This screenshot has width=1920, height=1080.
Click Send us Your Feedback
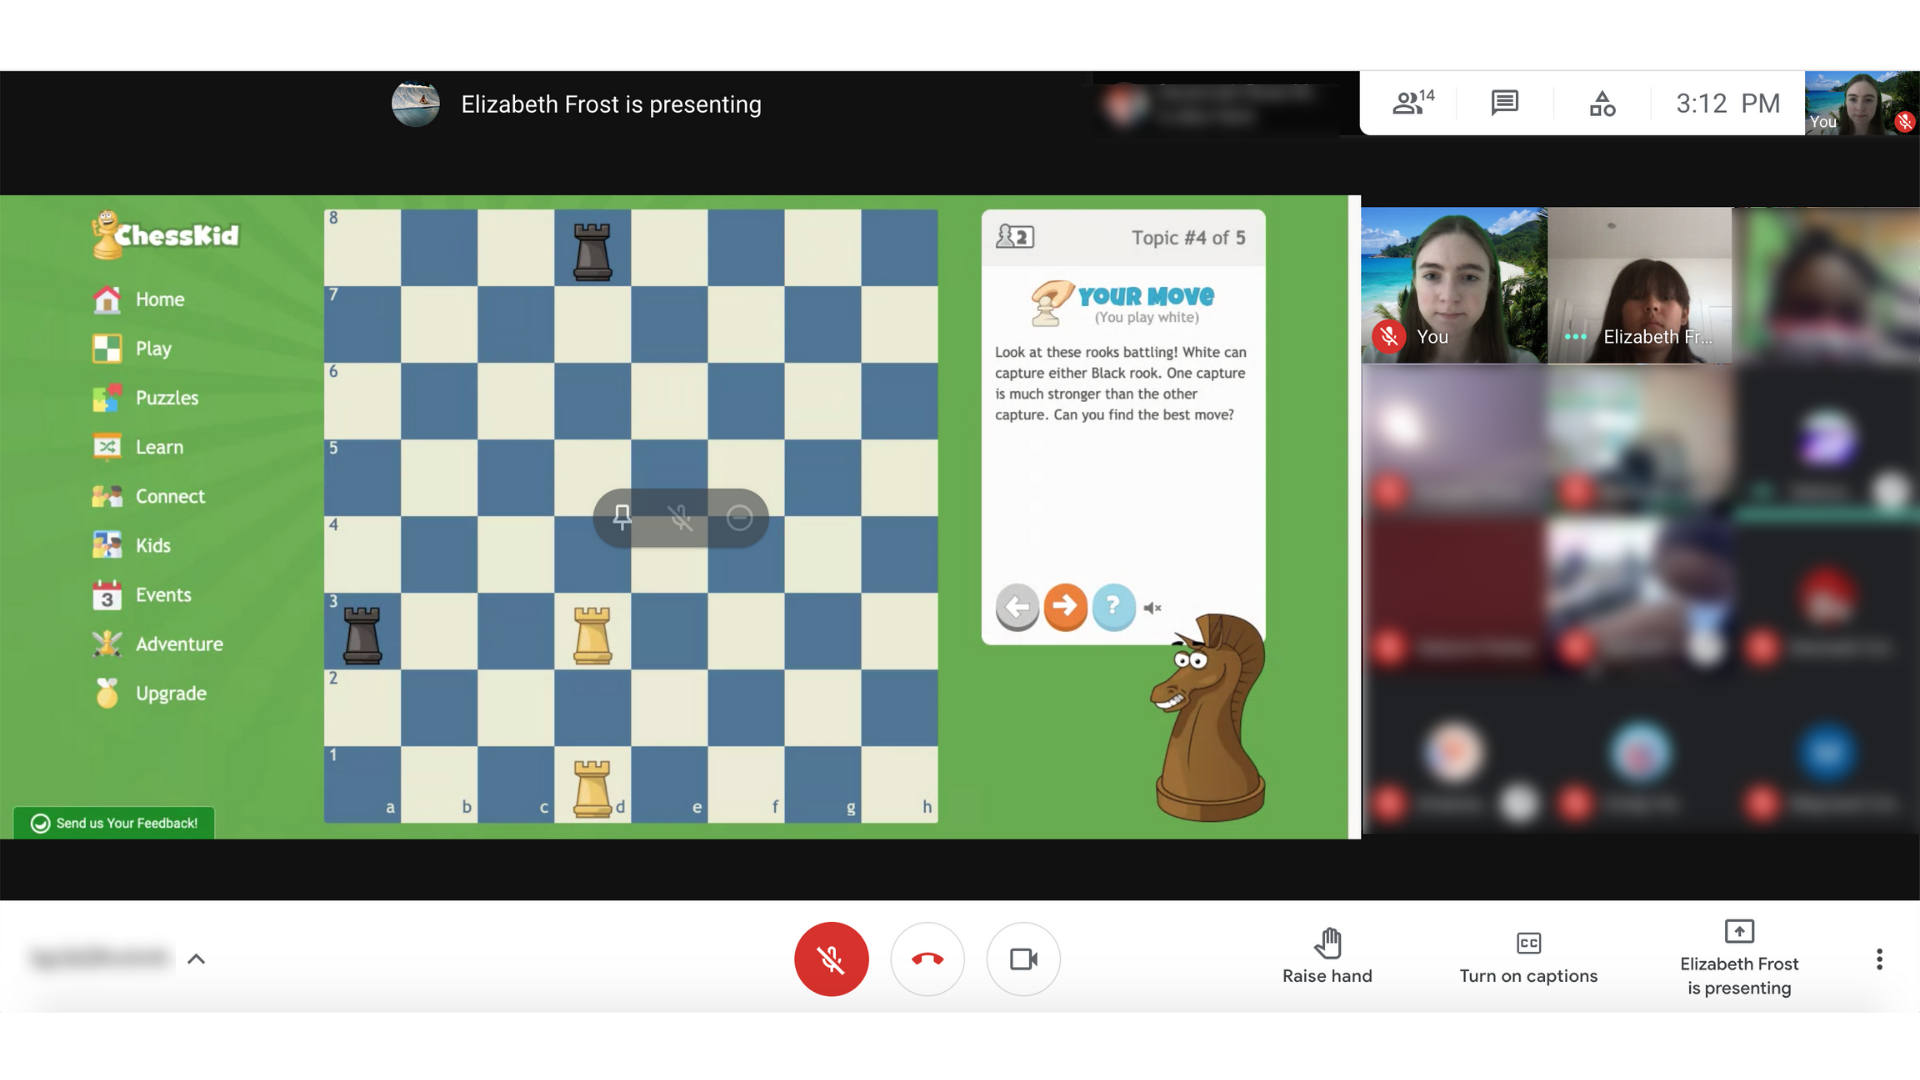pyautogui.click(x=112, y=822)
